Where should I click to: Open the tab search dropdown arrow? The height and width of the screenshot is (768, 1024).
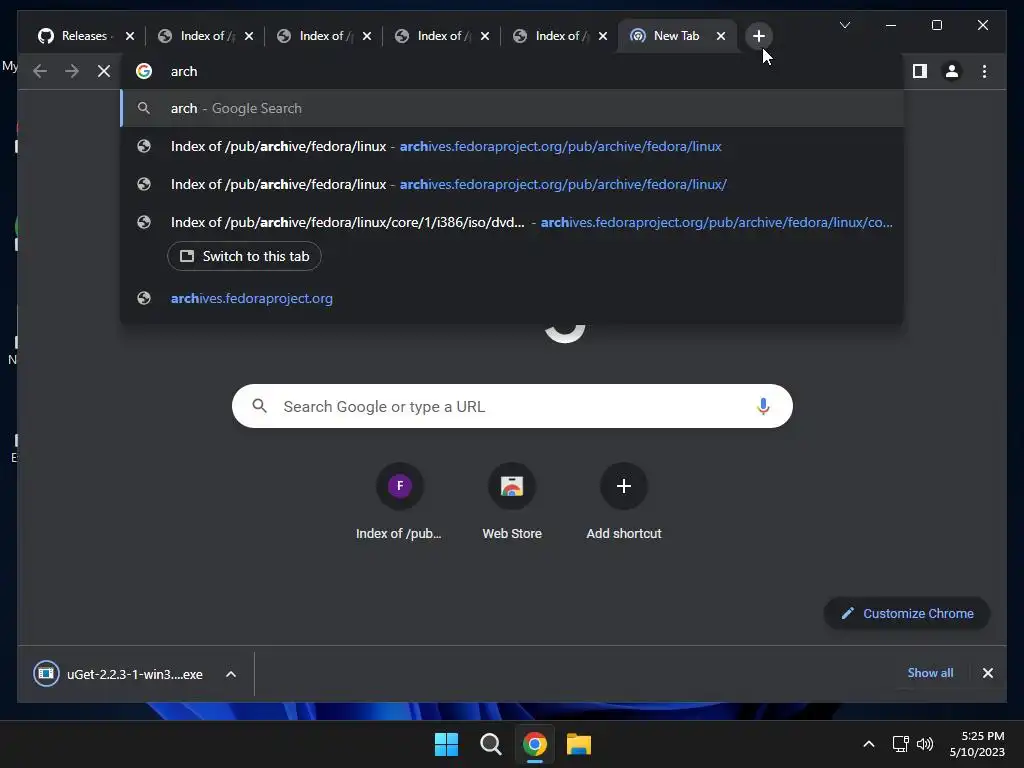(x=844, y=25)
